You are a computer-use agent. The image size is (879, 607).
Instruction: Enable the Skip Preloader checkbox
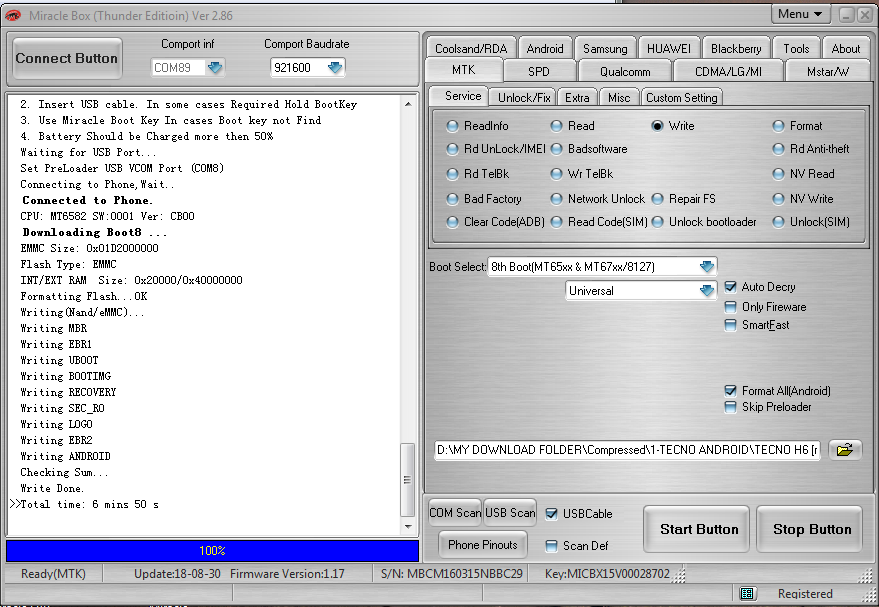pos(730,407)
